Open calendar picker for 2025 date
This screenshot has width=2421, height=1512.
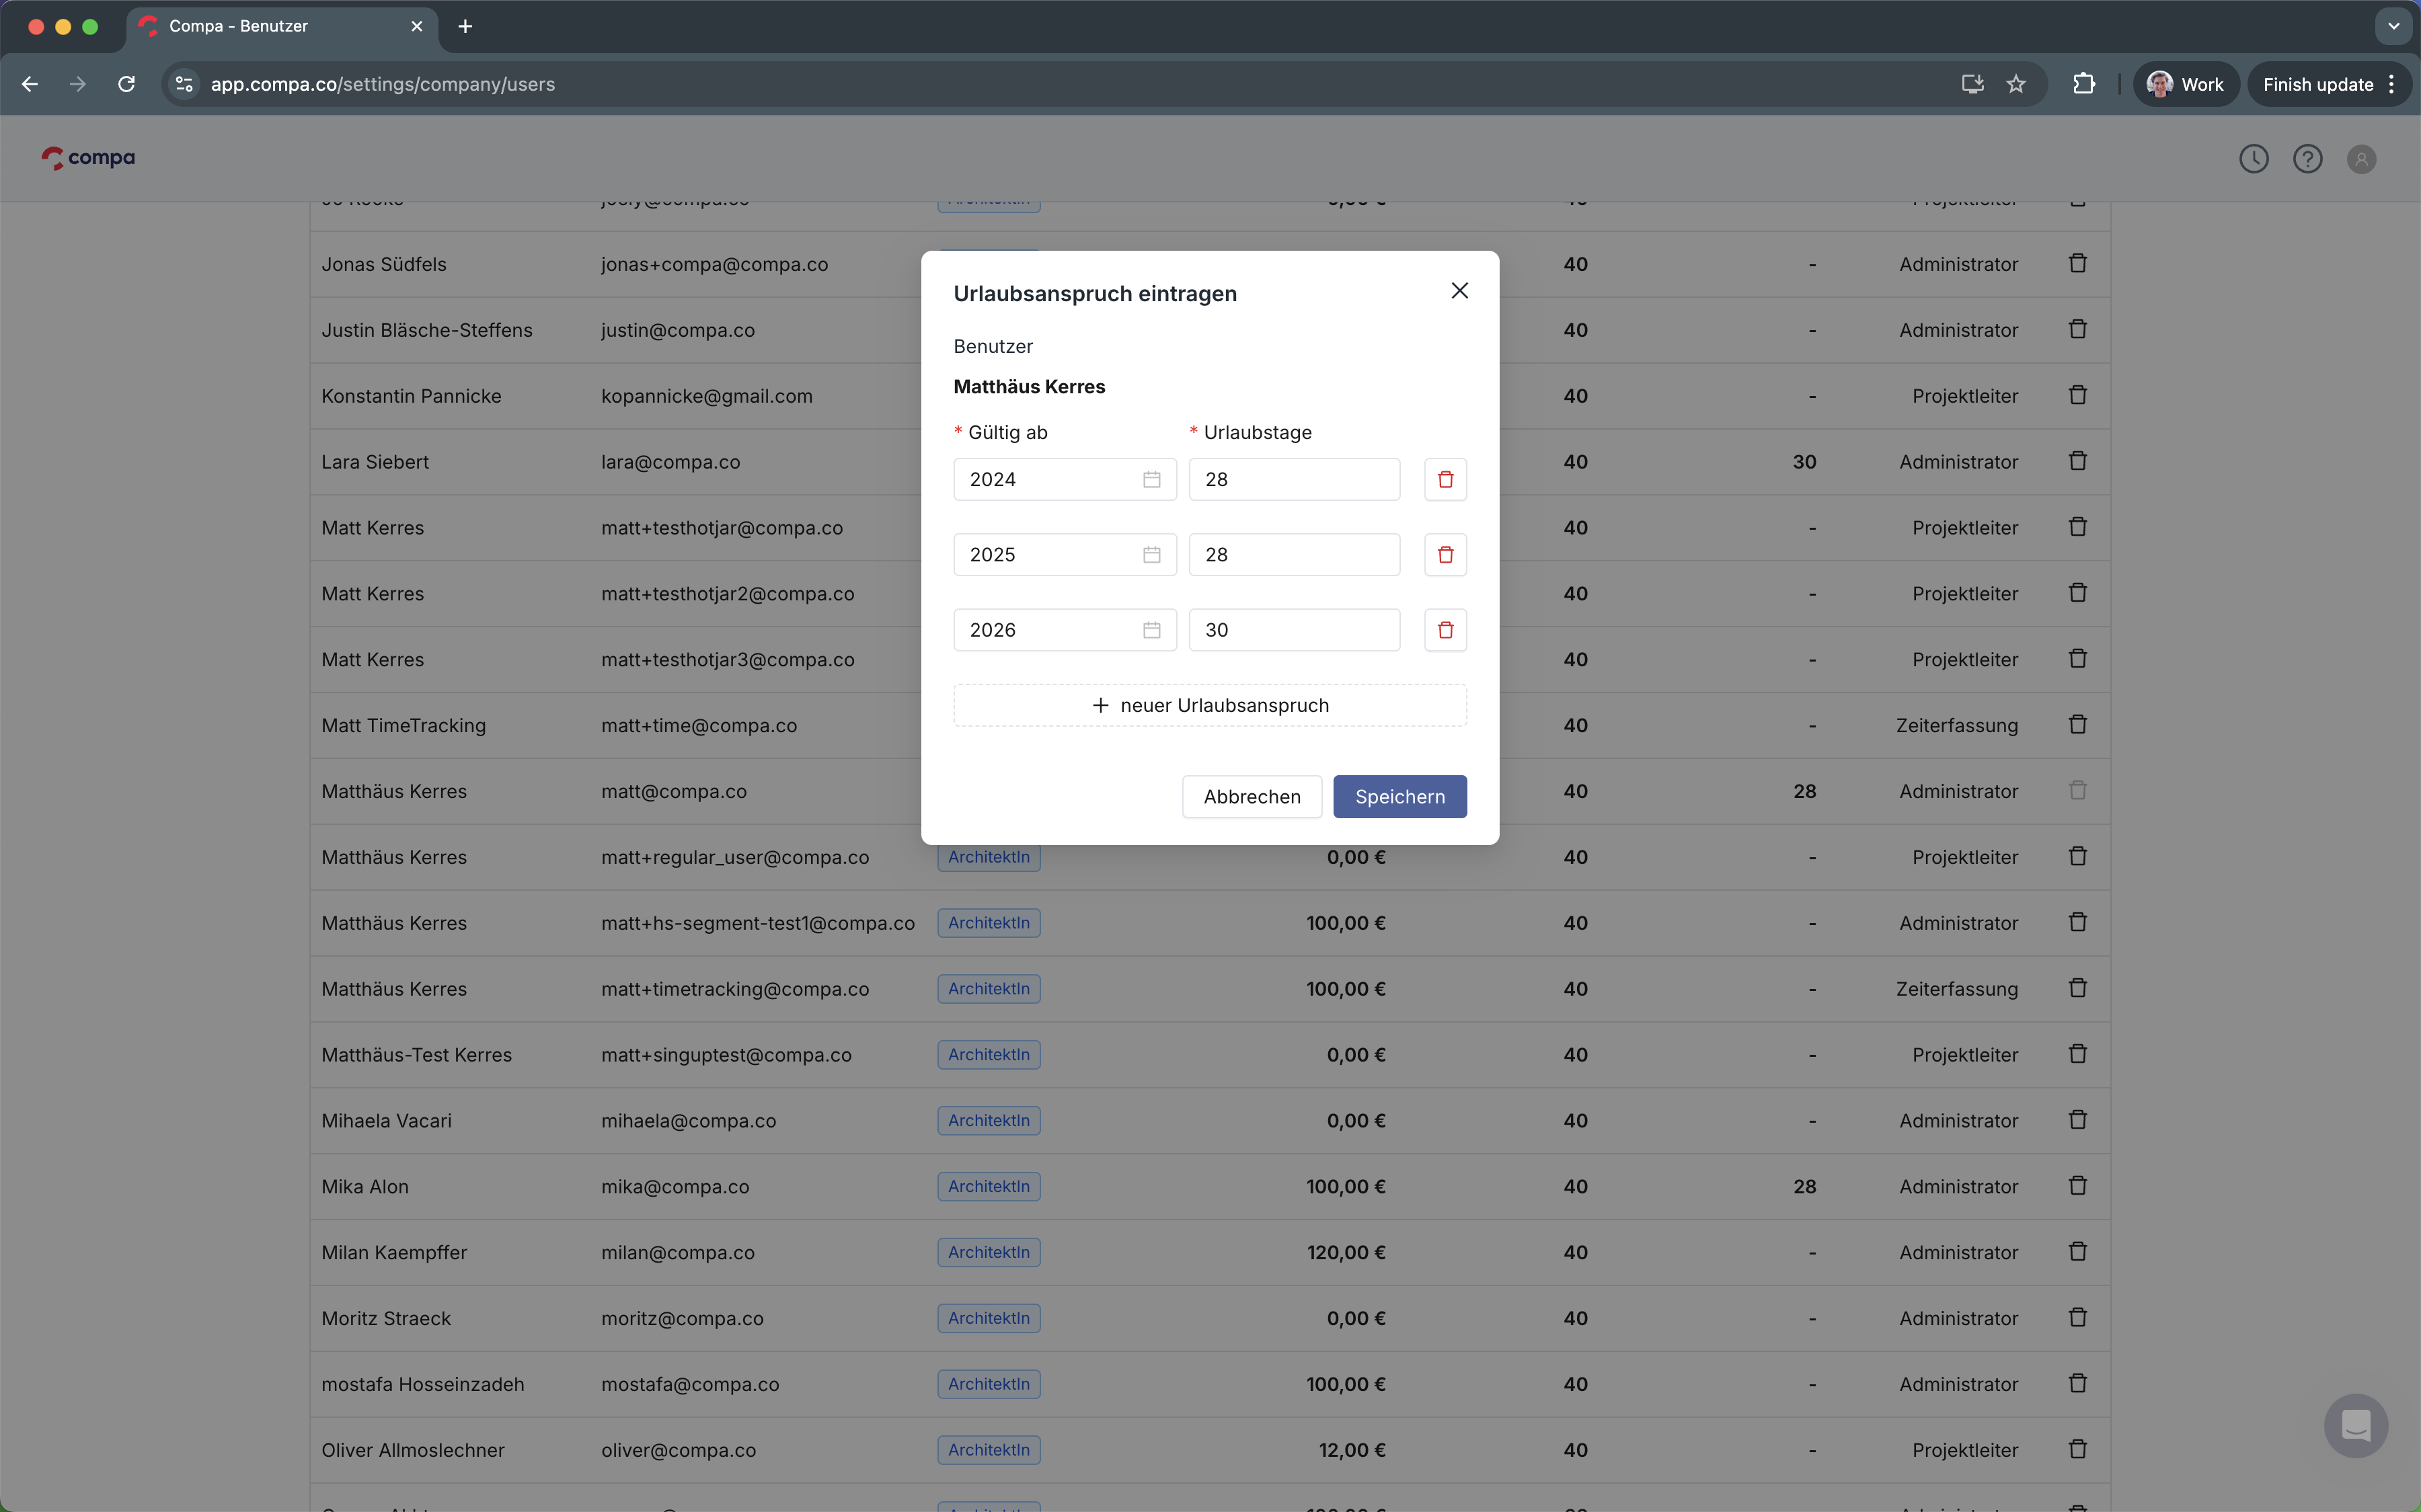(1151, 554)
